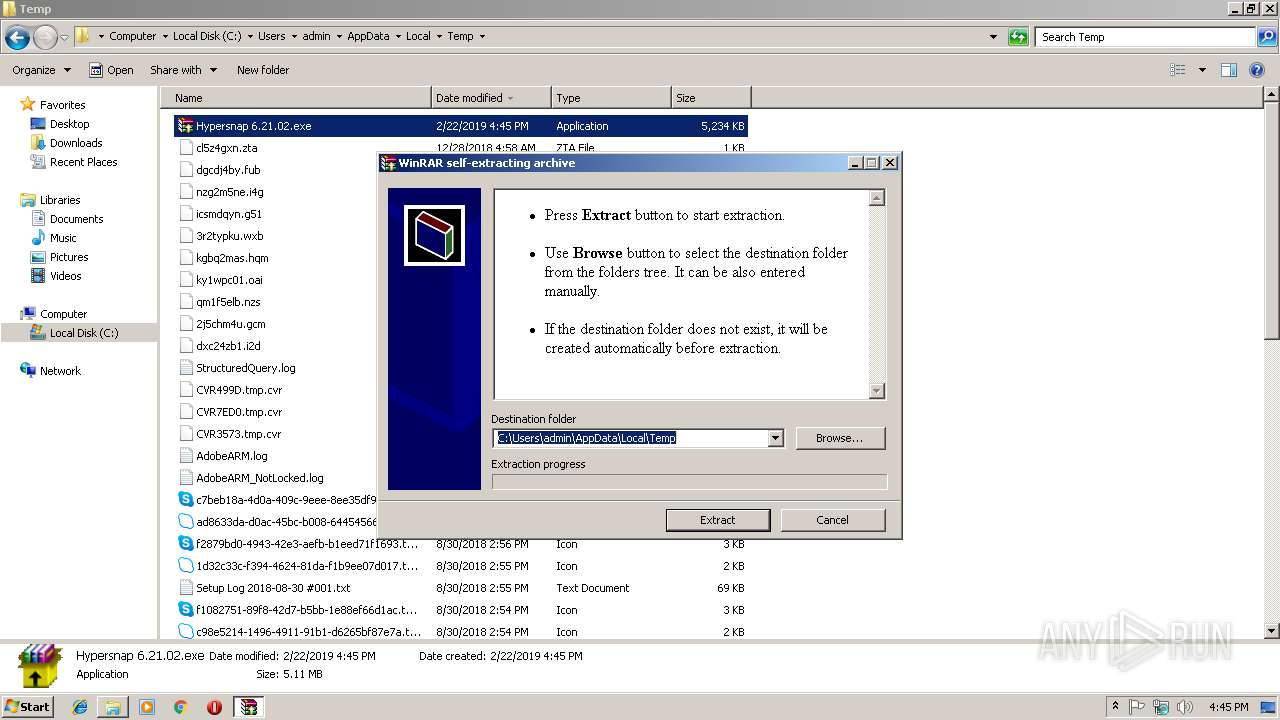Click Skype icon of c7beb18a file
This screenshot has height=720, width=1280.
[185, 500]
